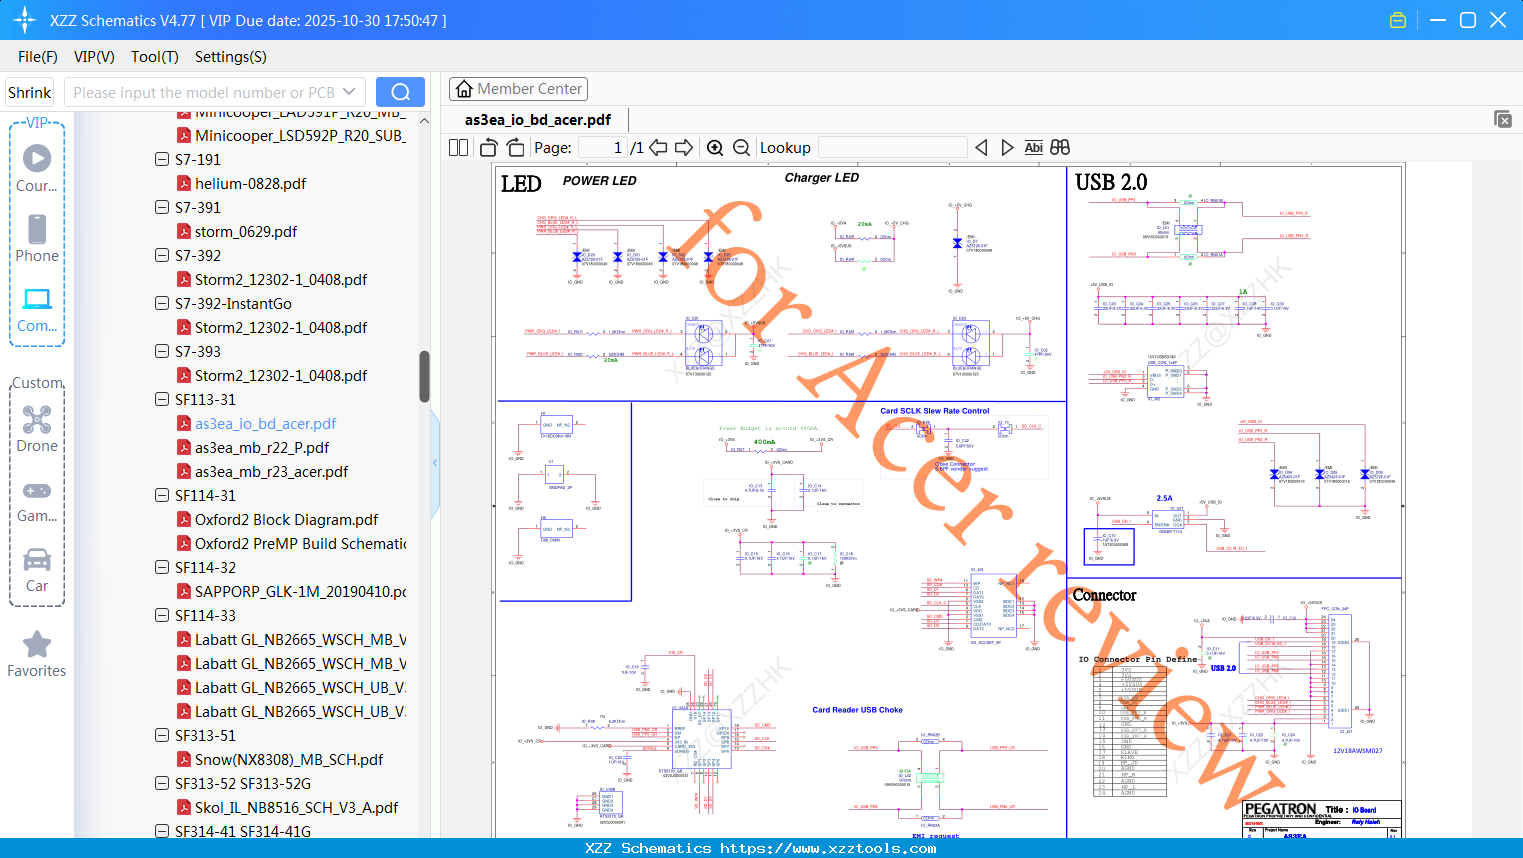The height and width of the screenshot is (858, 1523).
Task: Click the page number field
Action: point(602,147)
